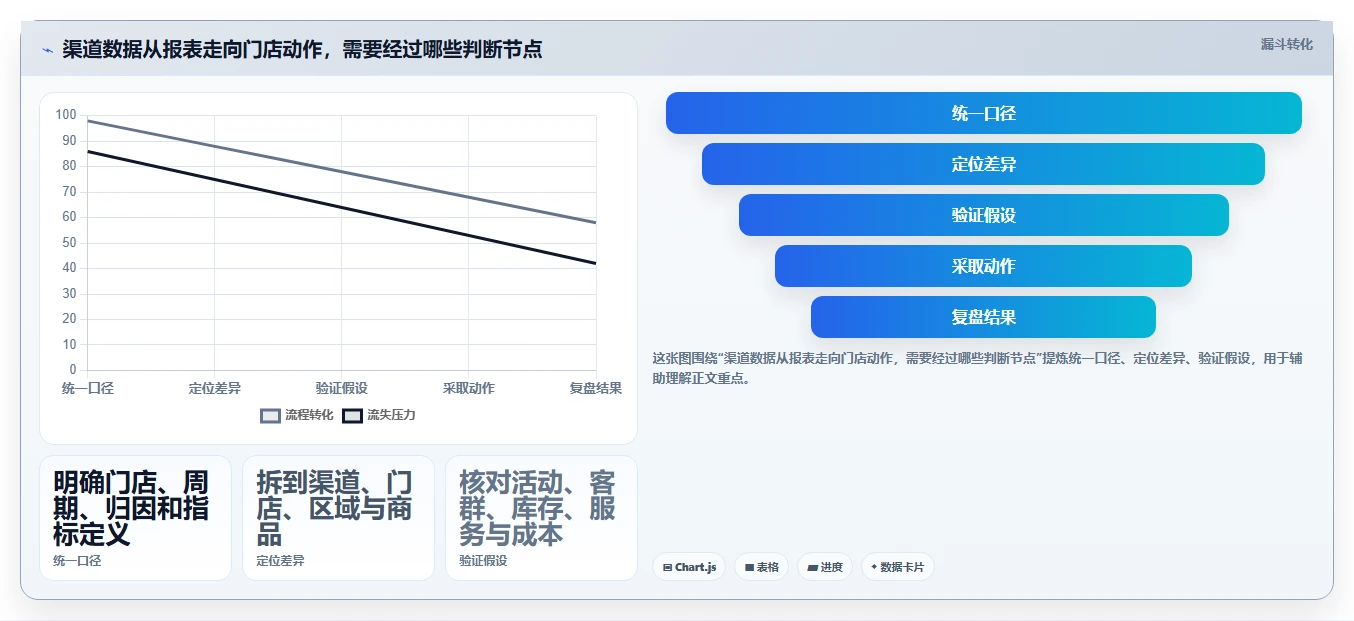The height and width of the screenshot is (621, 1354).
Task: Click y-axis value 20 on chart
Action: [69, 319]
